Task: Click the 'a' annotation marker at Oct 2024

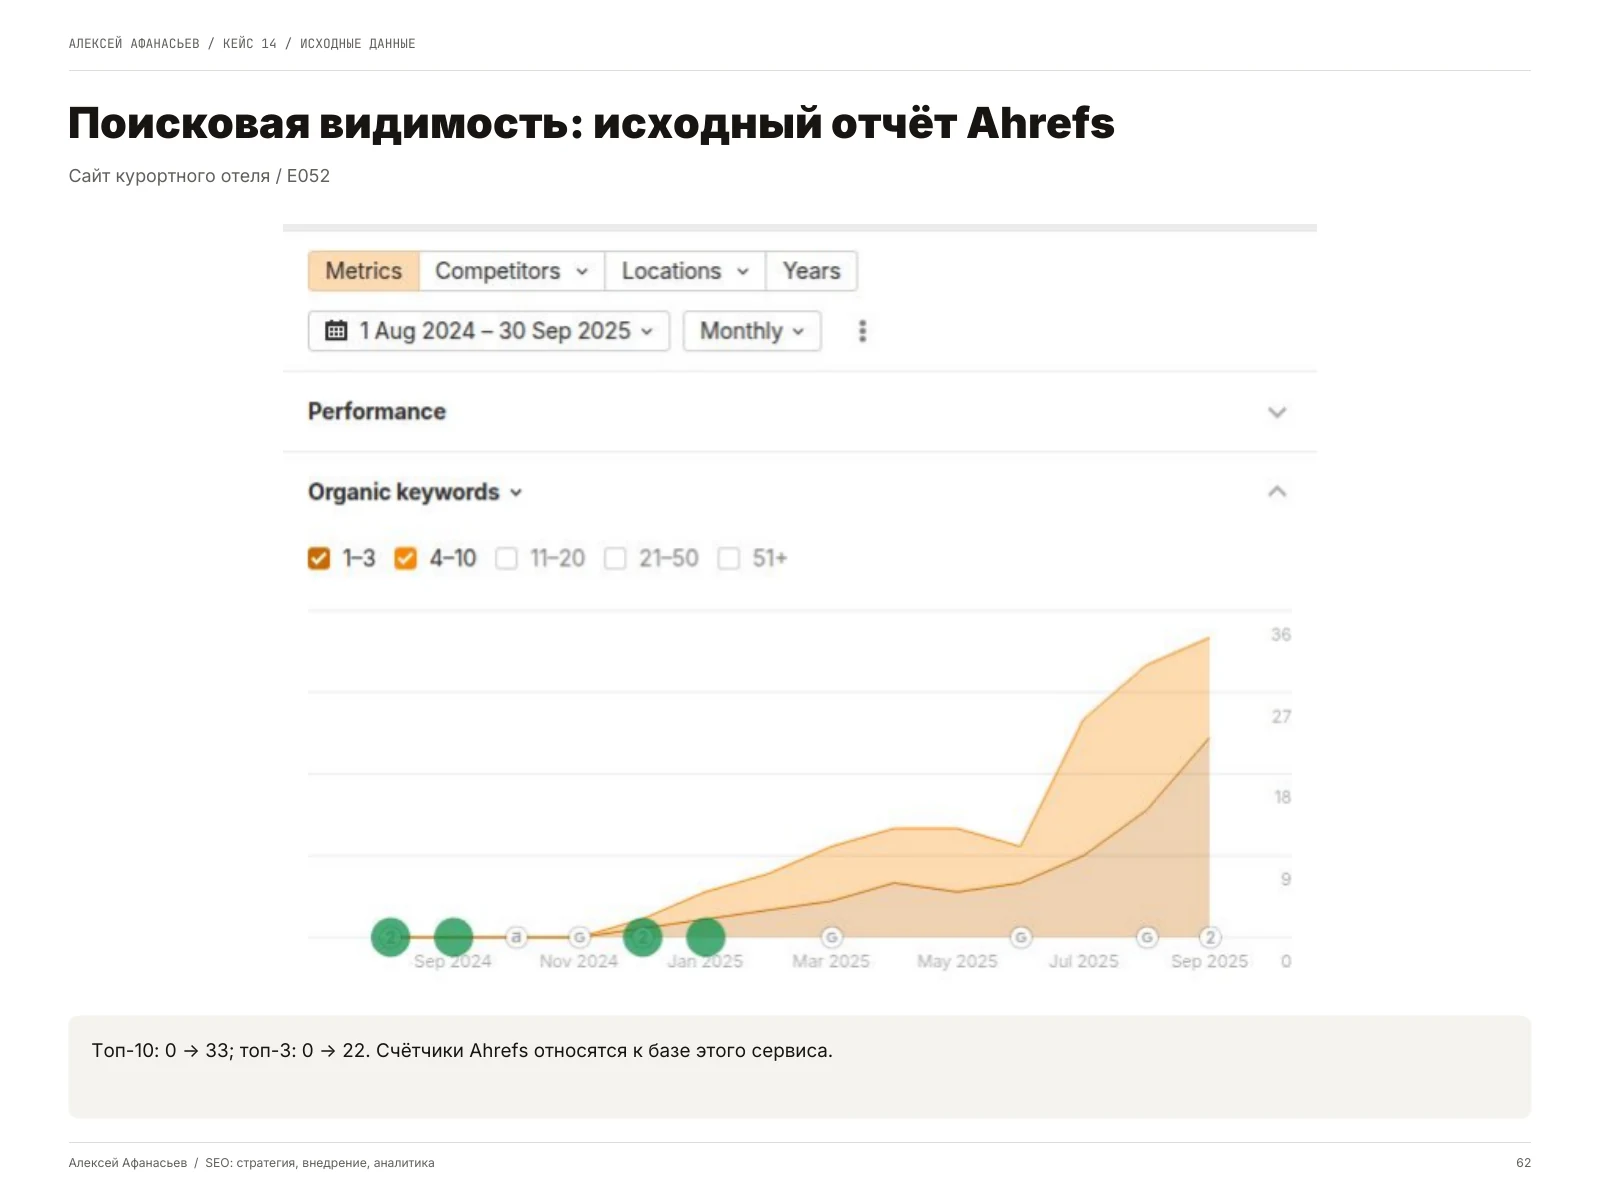Action: click(x=516, y=937)
